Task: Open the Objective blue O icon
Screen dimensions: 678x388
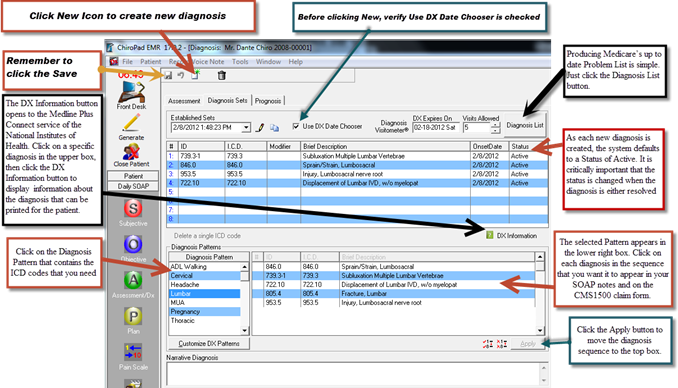Action: point(133,244)
